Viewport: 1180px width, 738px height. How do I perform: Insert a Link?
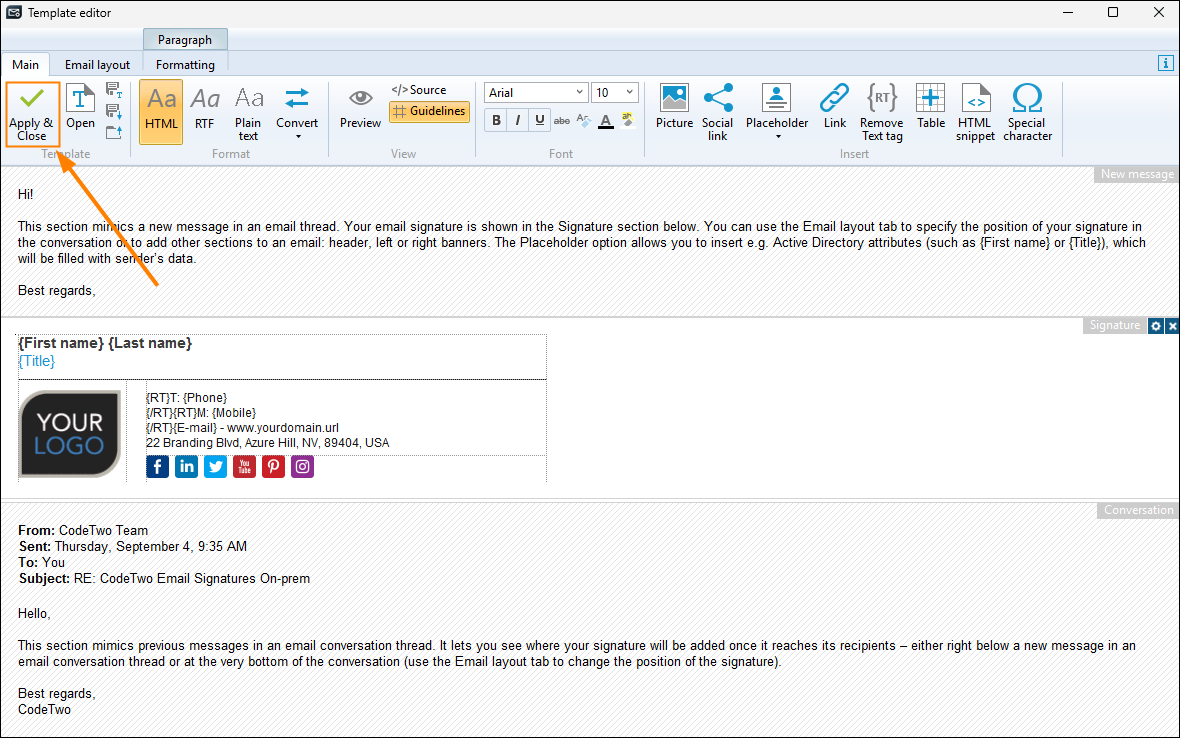click(834, 106)
